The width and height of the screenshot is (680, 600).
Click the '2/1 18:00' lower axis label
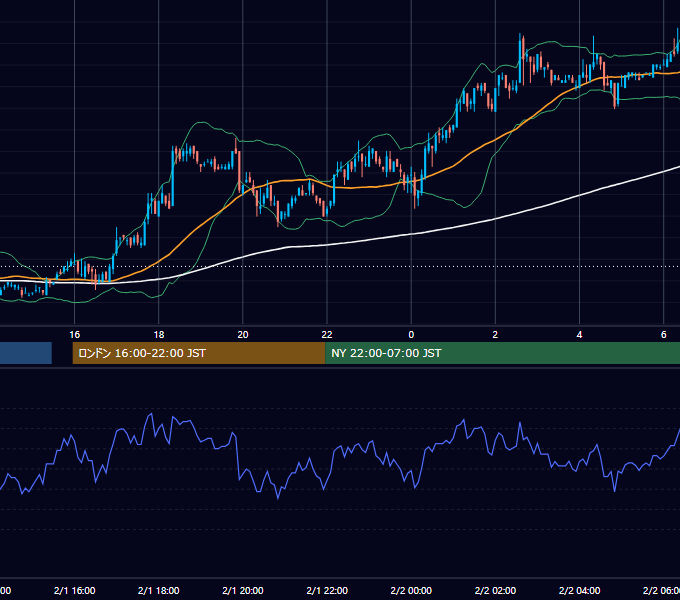click(x=159, y=590)
